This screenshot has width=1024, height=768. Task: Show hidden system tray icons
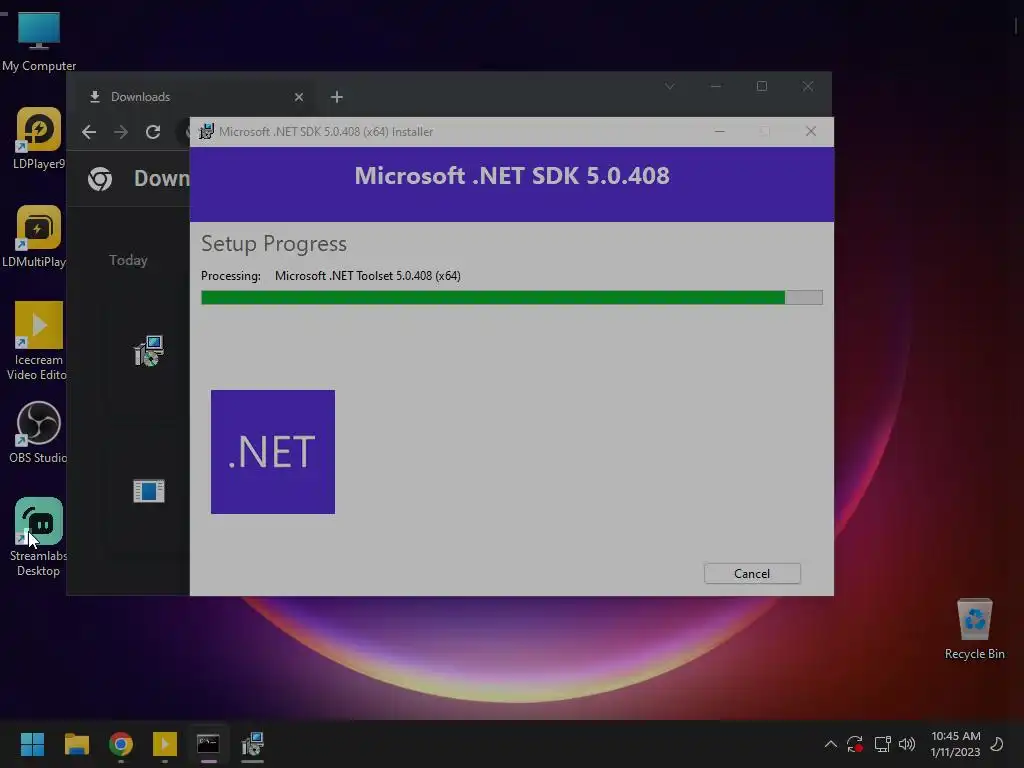(x=830, y=744)
